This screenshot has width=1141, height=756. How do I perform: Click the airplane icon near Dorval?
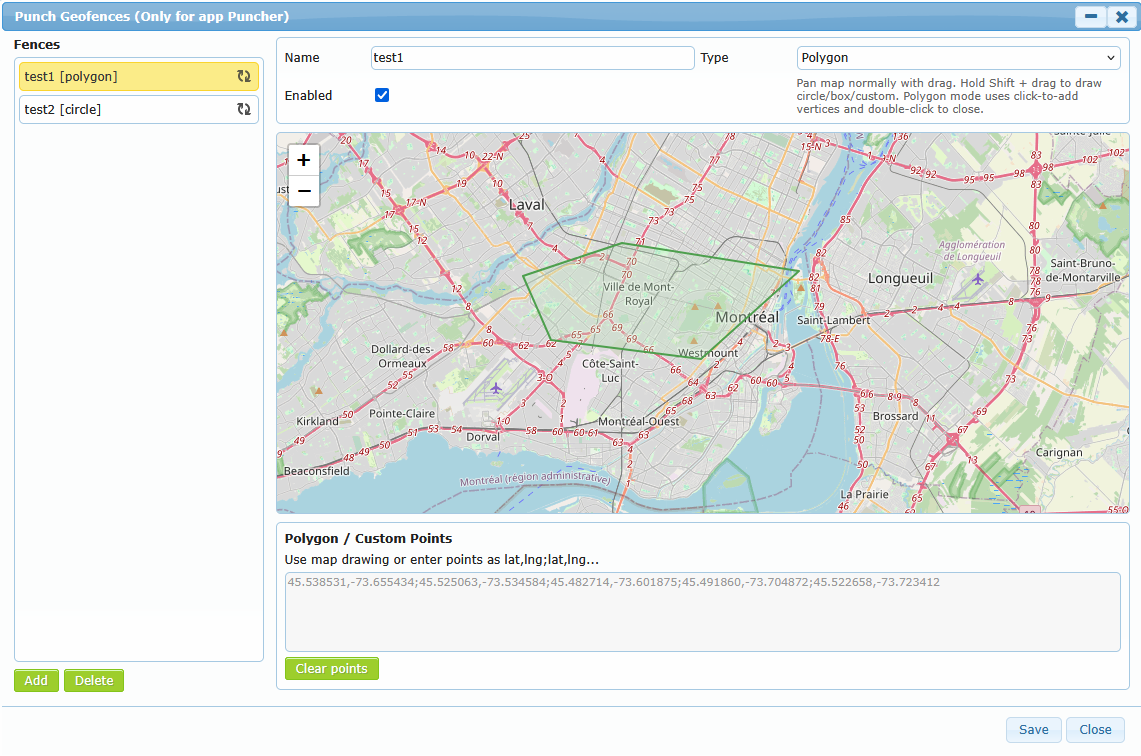click(x=495, y=388)
